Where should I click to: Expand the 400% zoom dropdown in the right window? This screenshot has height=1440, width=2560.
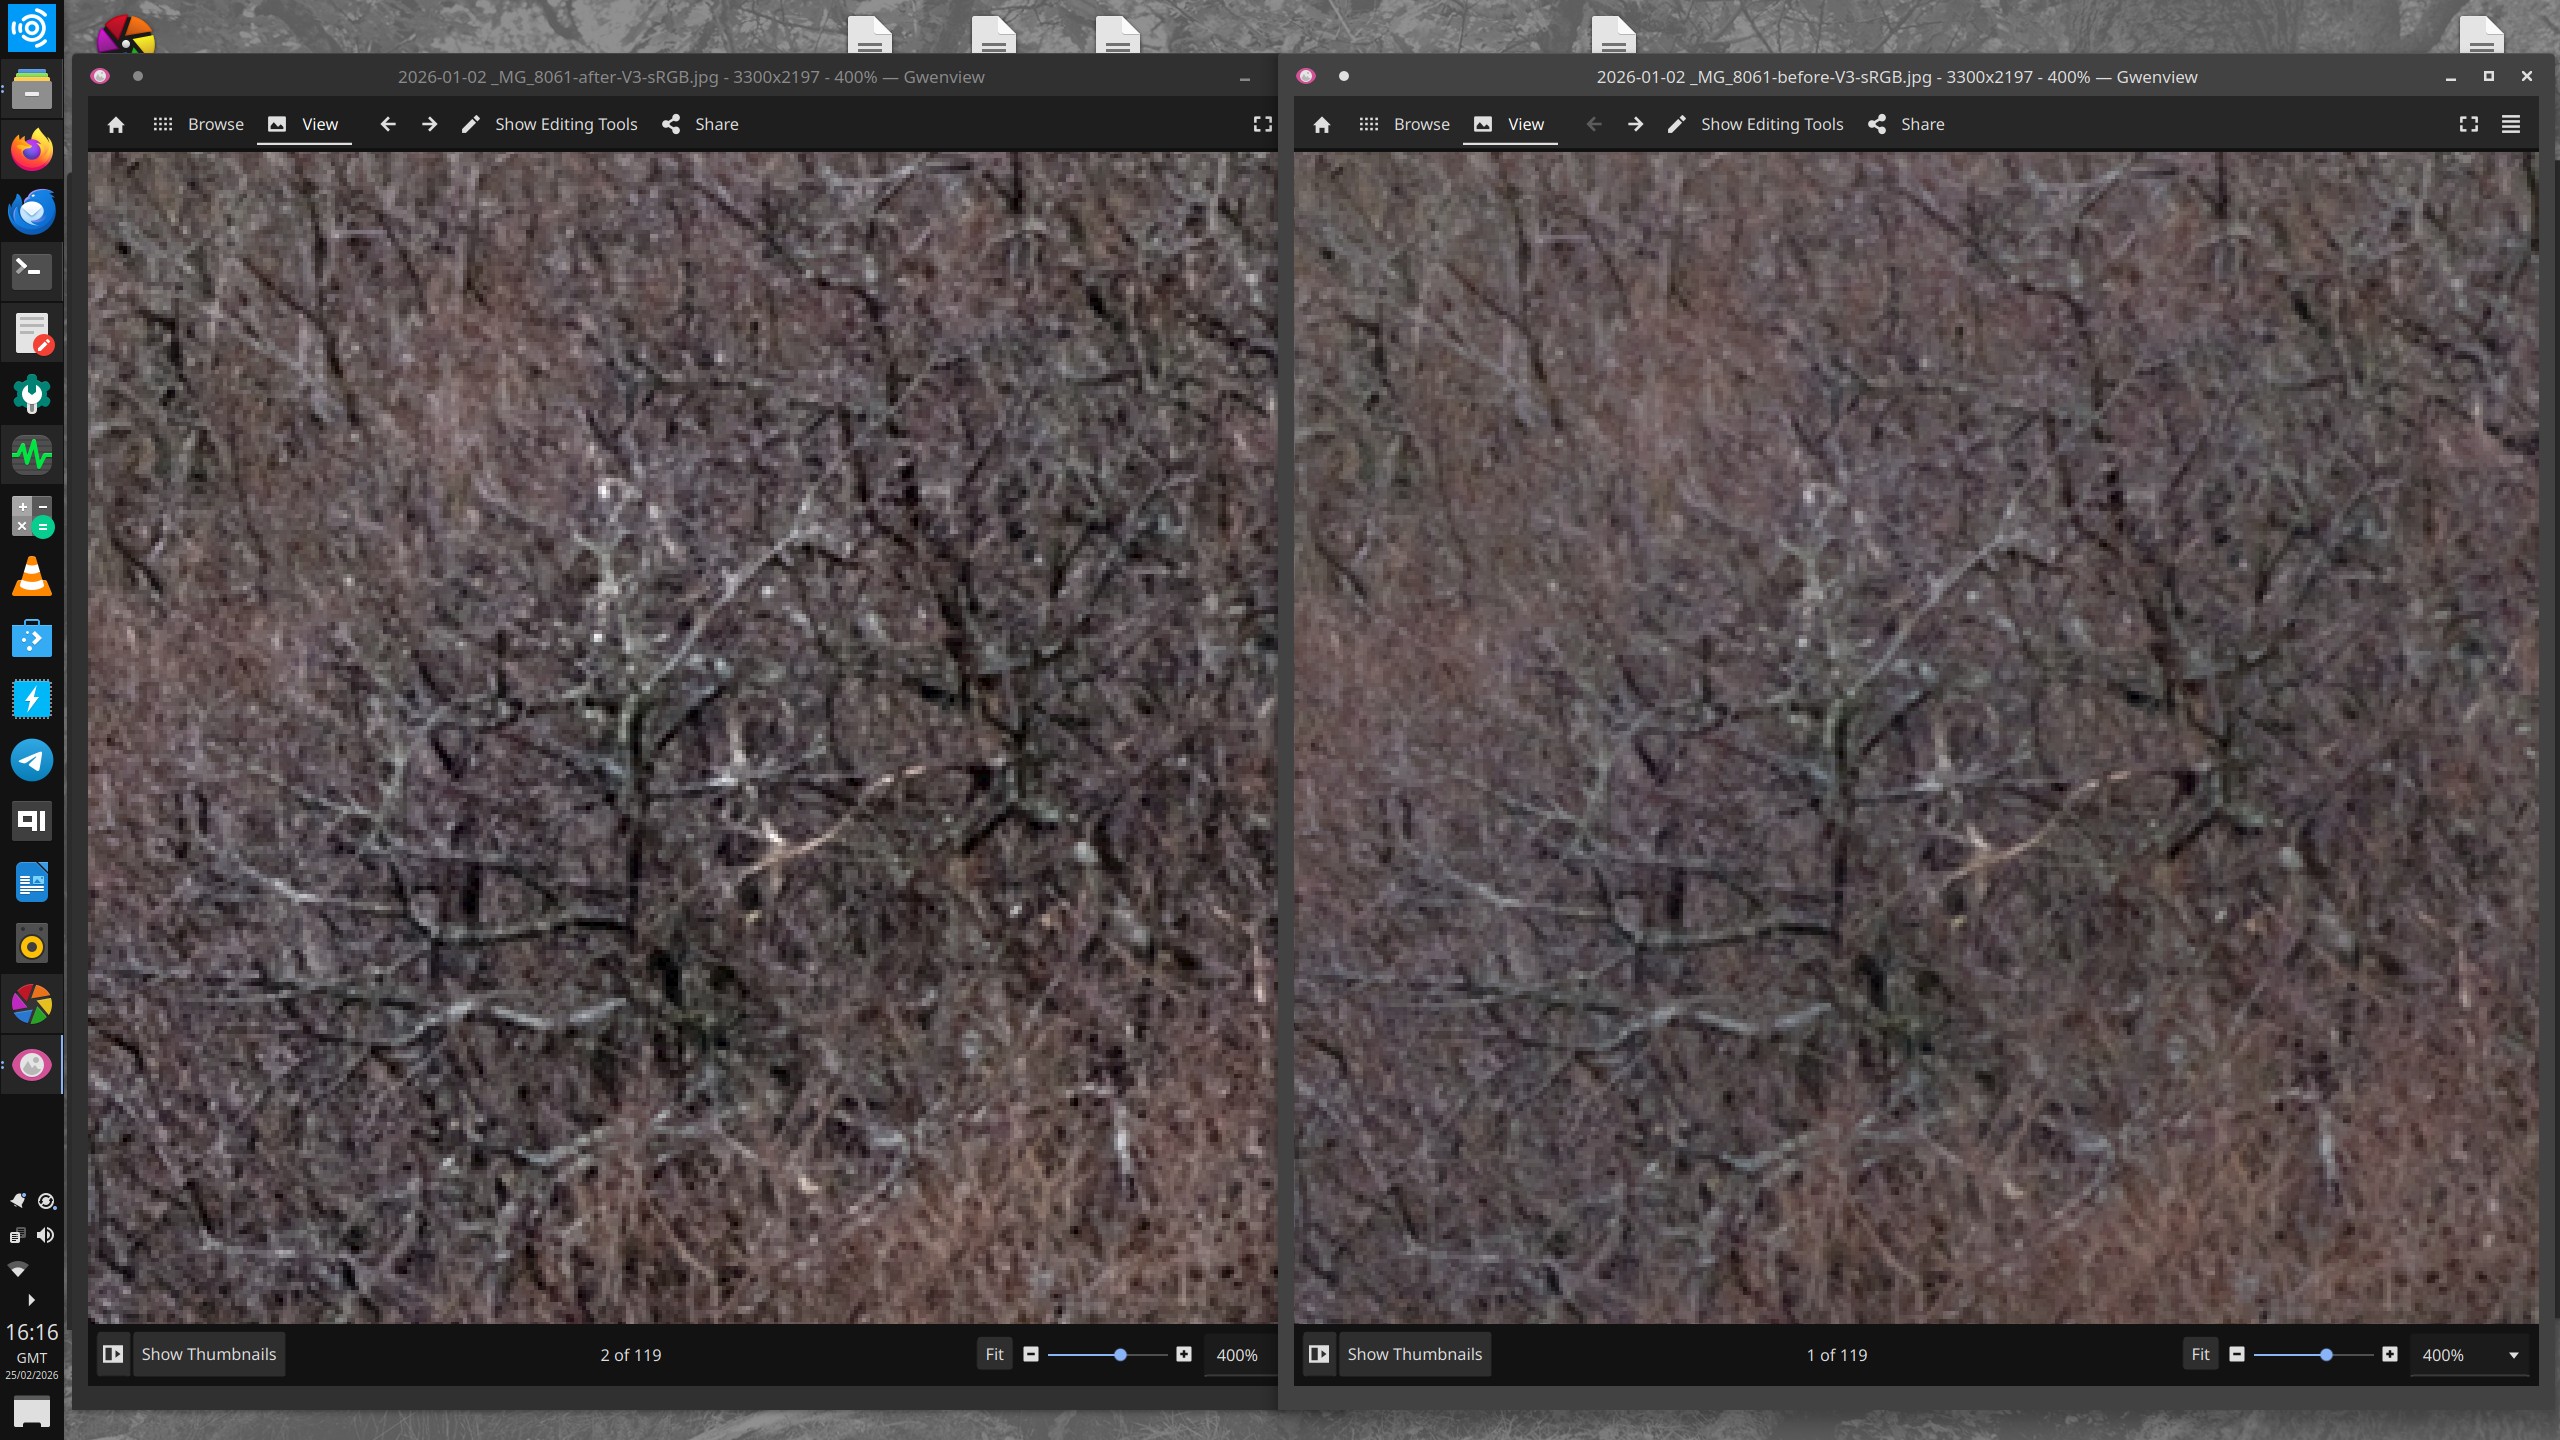(2513, 1355)
